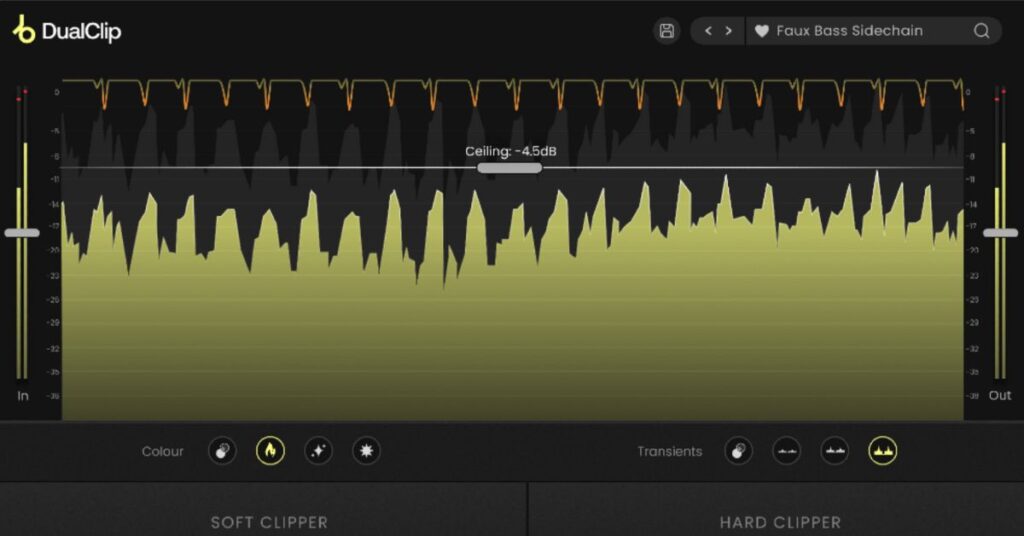
Task: Open preset search with magnifier icon
Action: [x=982, y=31]
